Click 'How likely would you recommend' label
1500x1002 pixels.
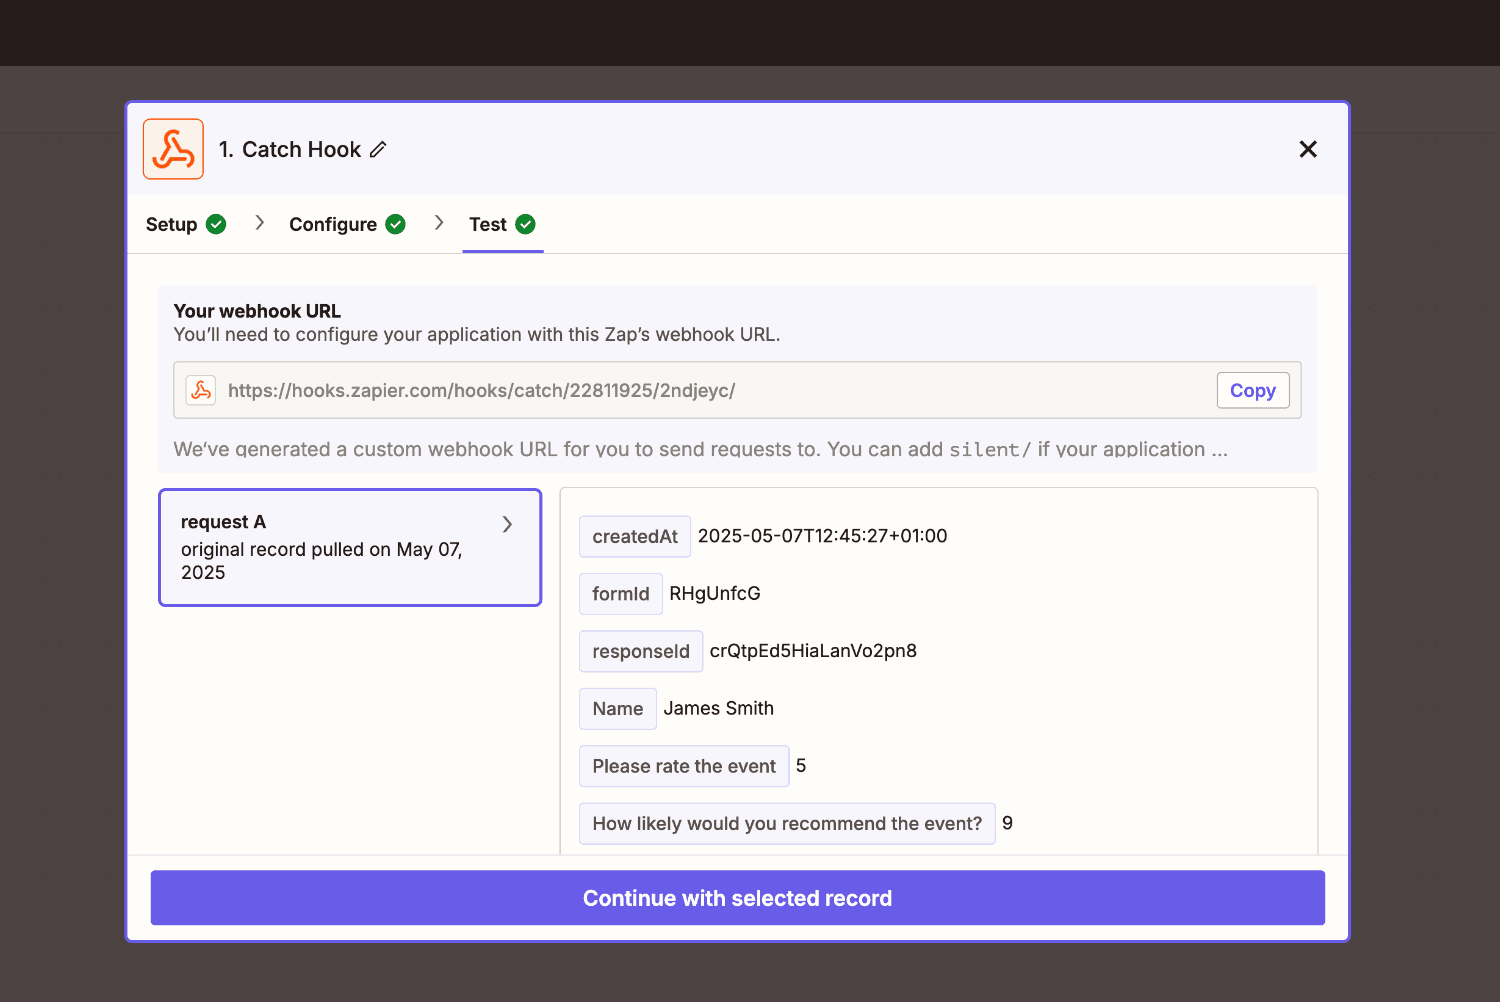pyautogui.click(x=787, y=824)
